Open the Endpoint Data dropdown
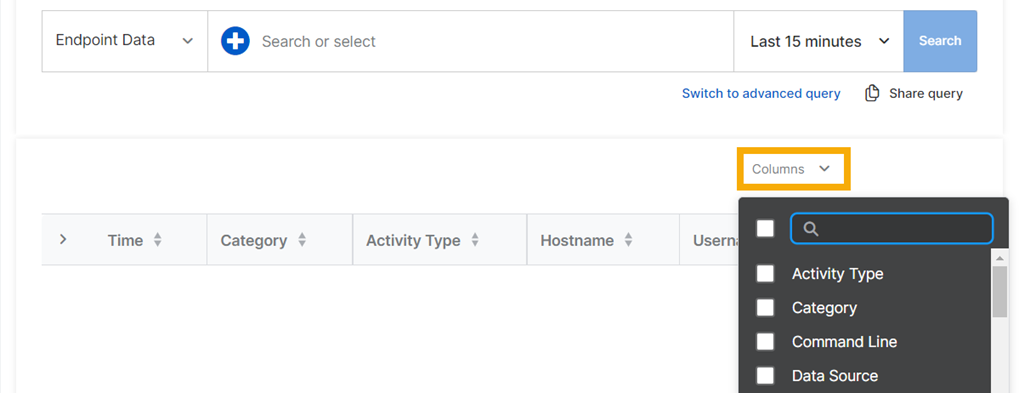This screenshot has width=1019, height=393. click(x=125, y=41)
